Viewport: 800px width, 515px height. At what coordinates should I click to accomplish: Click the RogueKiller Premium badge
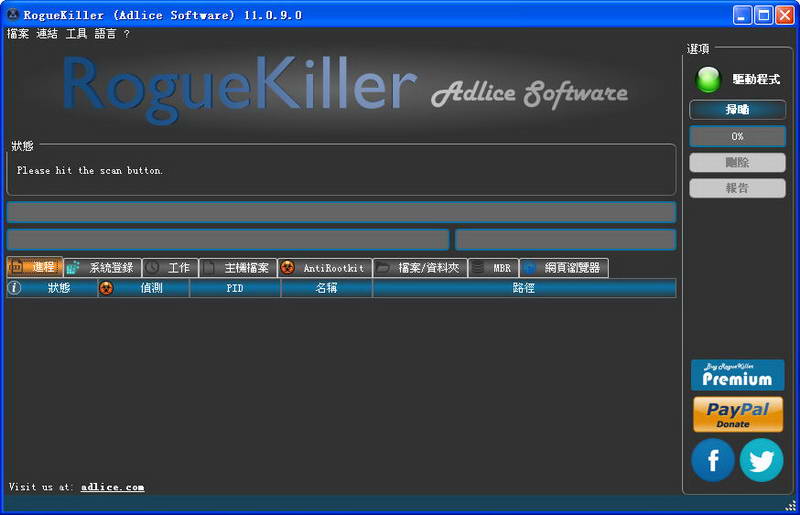click(x=737, y=375)
